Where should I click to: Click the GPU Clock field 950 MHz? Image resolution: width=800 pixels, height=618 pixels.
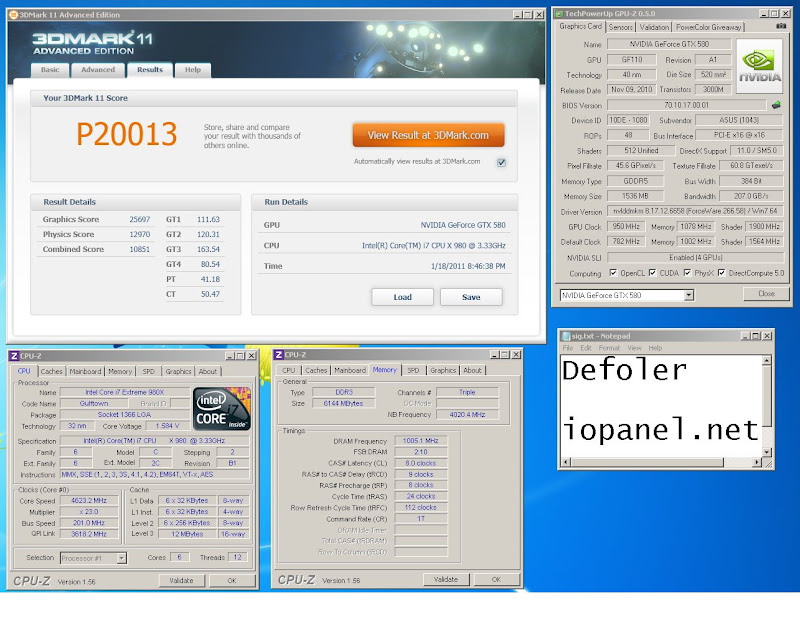click(626, 227)
